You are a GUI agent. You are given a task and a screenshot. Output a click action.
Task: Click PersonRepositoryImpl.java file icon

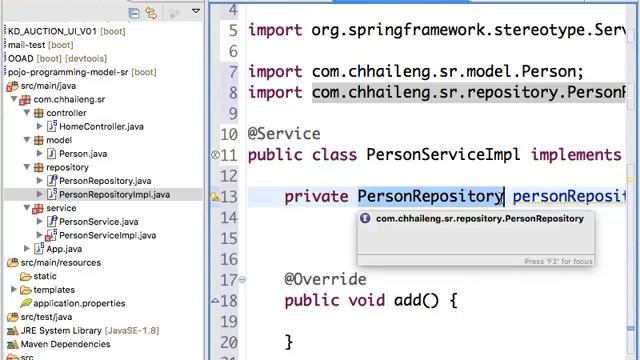point(52,194)
